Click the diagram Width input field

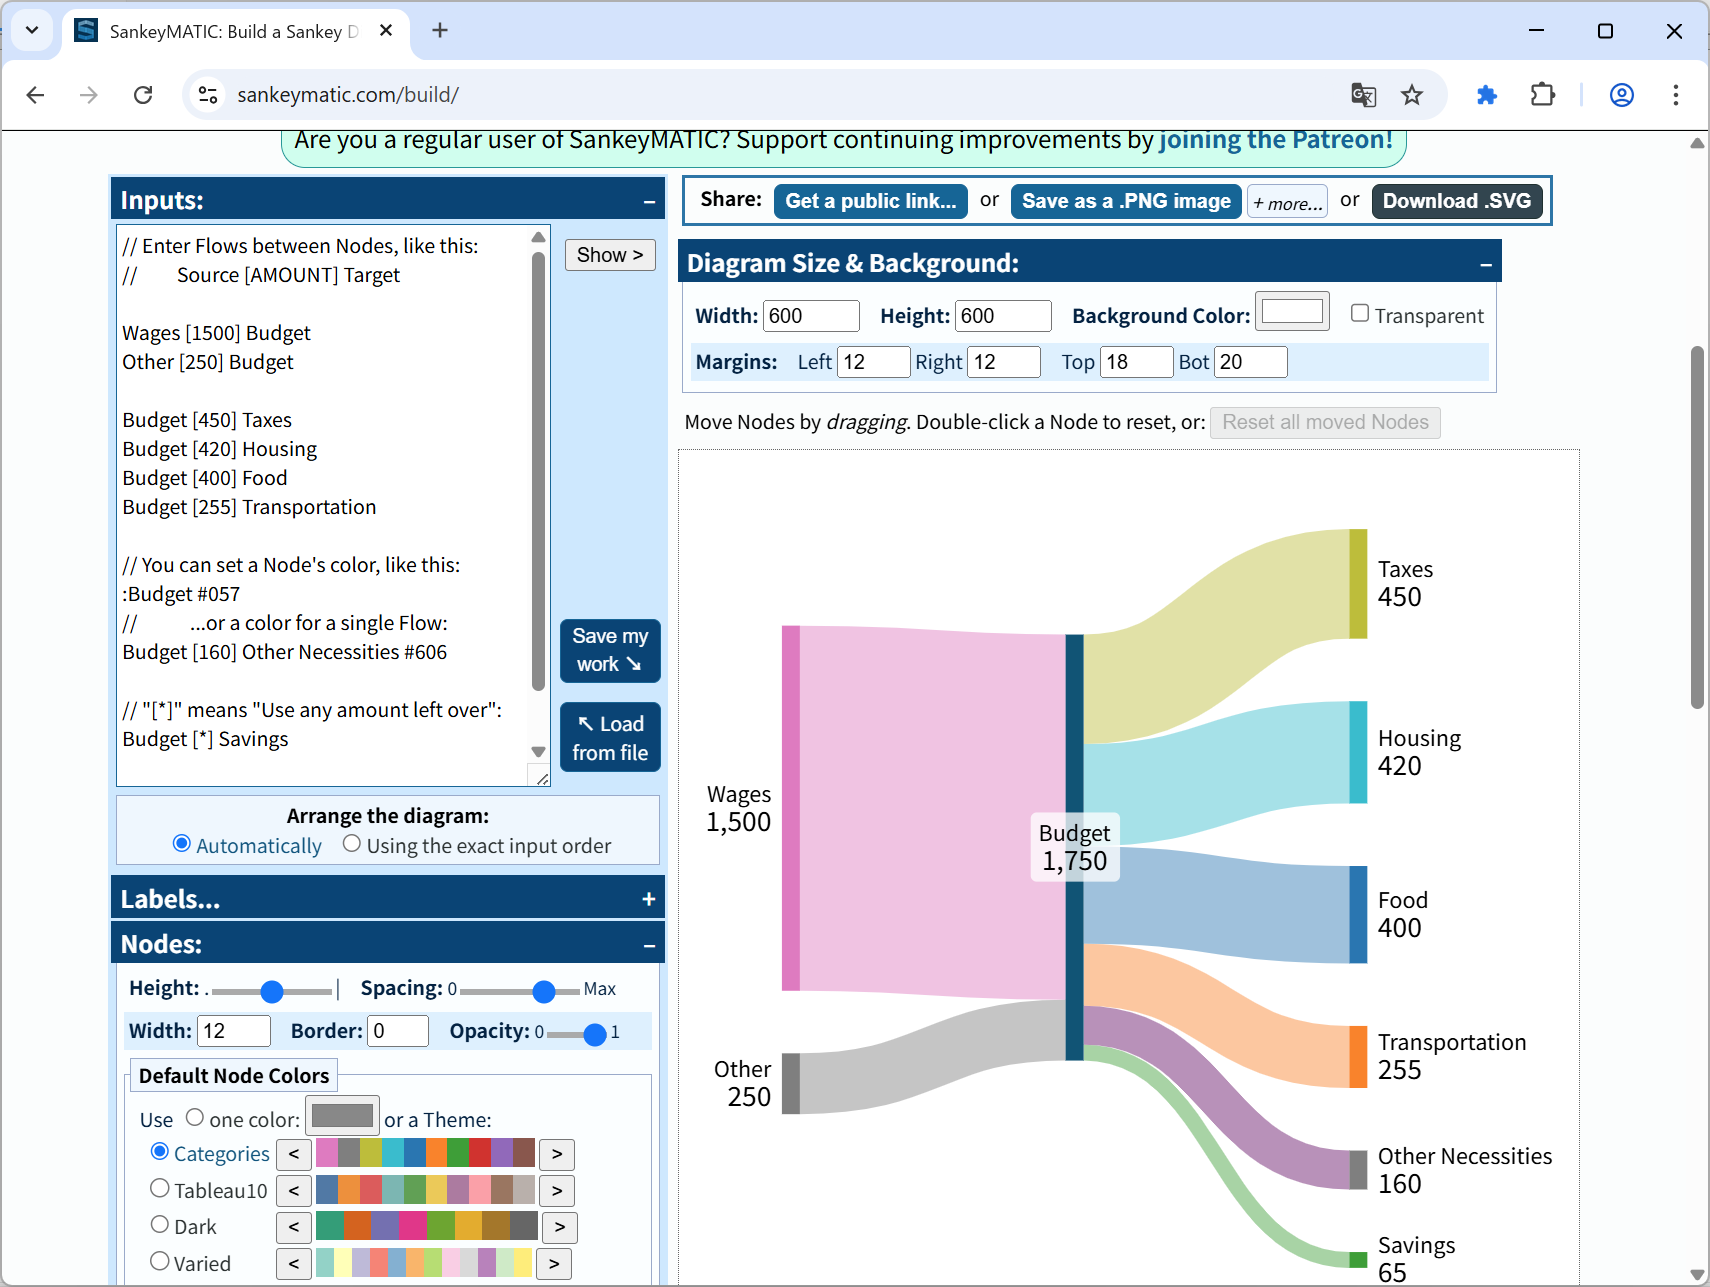811,316
